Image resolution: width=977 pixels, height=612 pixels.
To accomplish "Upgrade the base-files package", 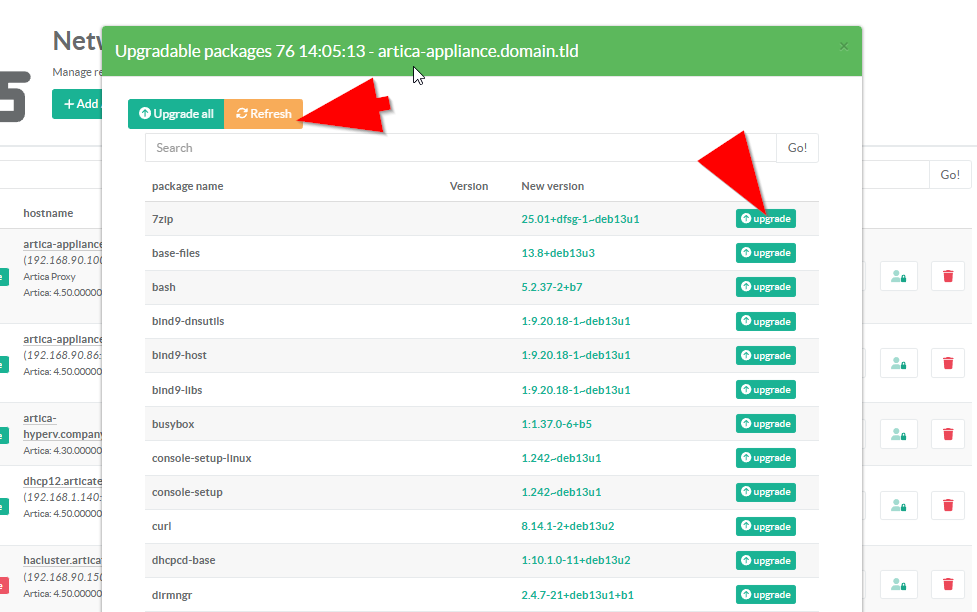I will pos(765,253).
